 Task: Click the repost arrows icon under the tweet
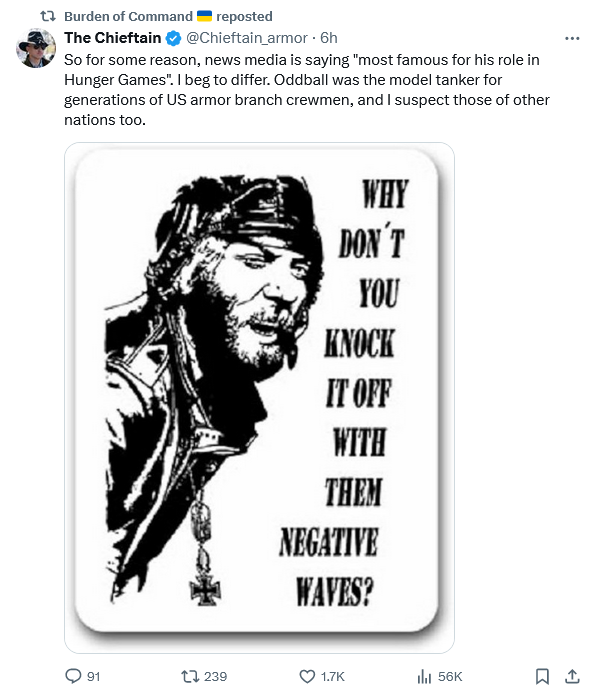(189, 677)
